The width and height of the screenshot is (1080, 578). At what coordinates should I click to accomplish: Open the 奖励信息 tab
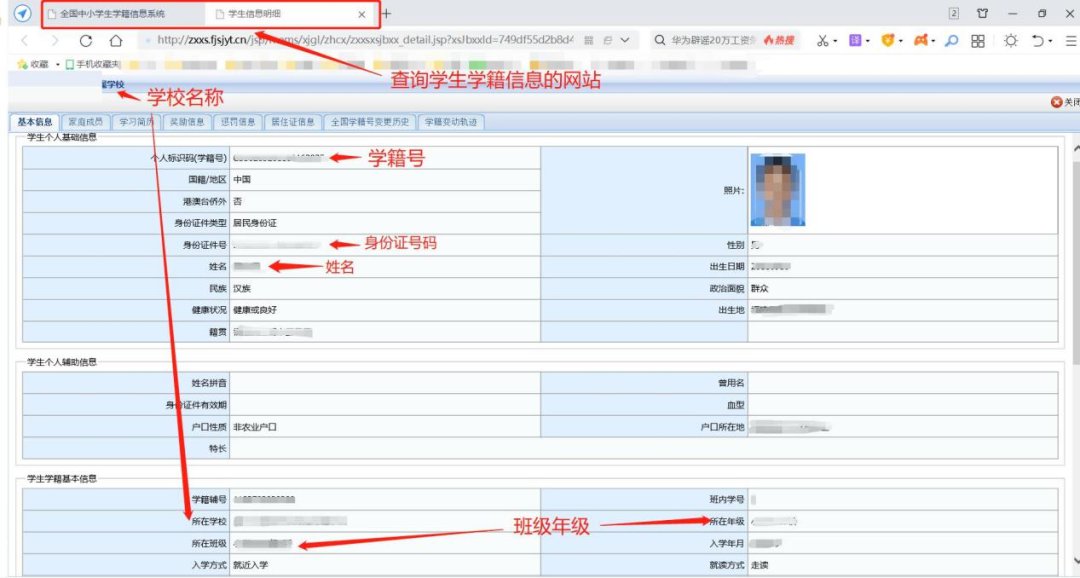pos(187,122)
